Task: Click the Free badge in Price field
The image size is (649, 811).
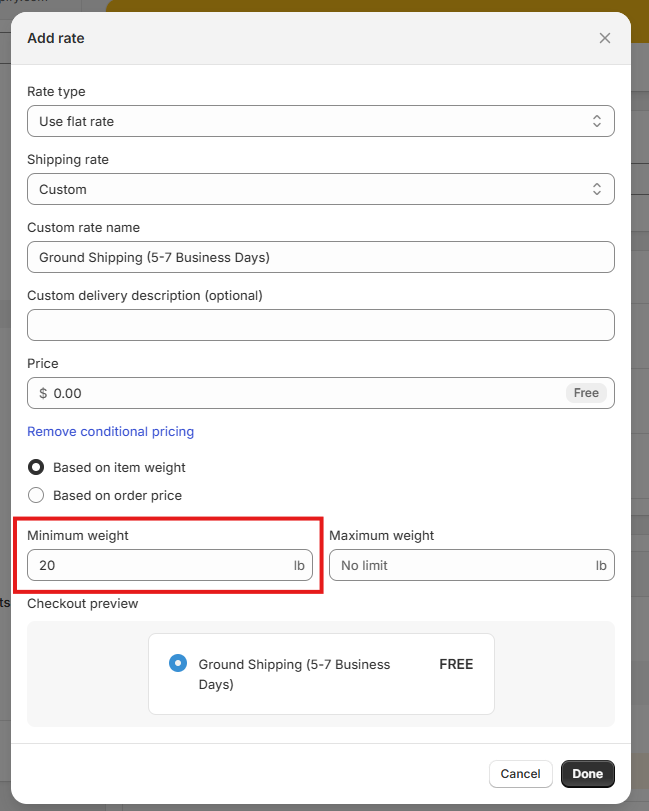Action: point(586,393)
